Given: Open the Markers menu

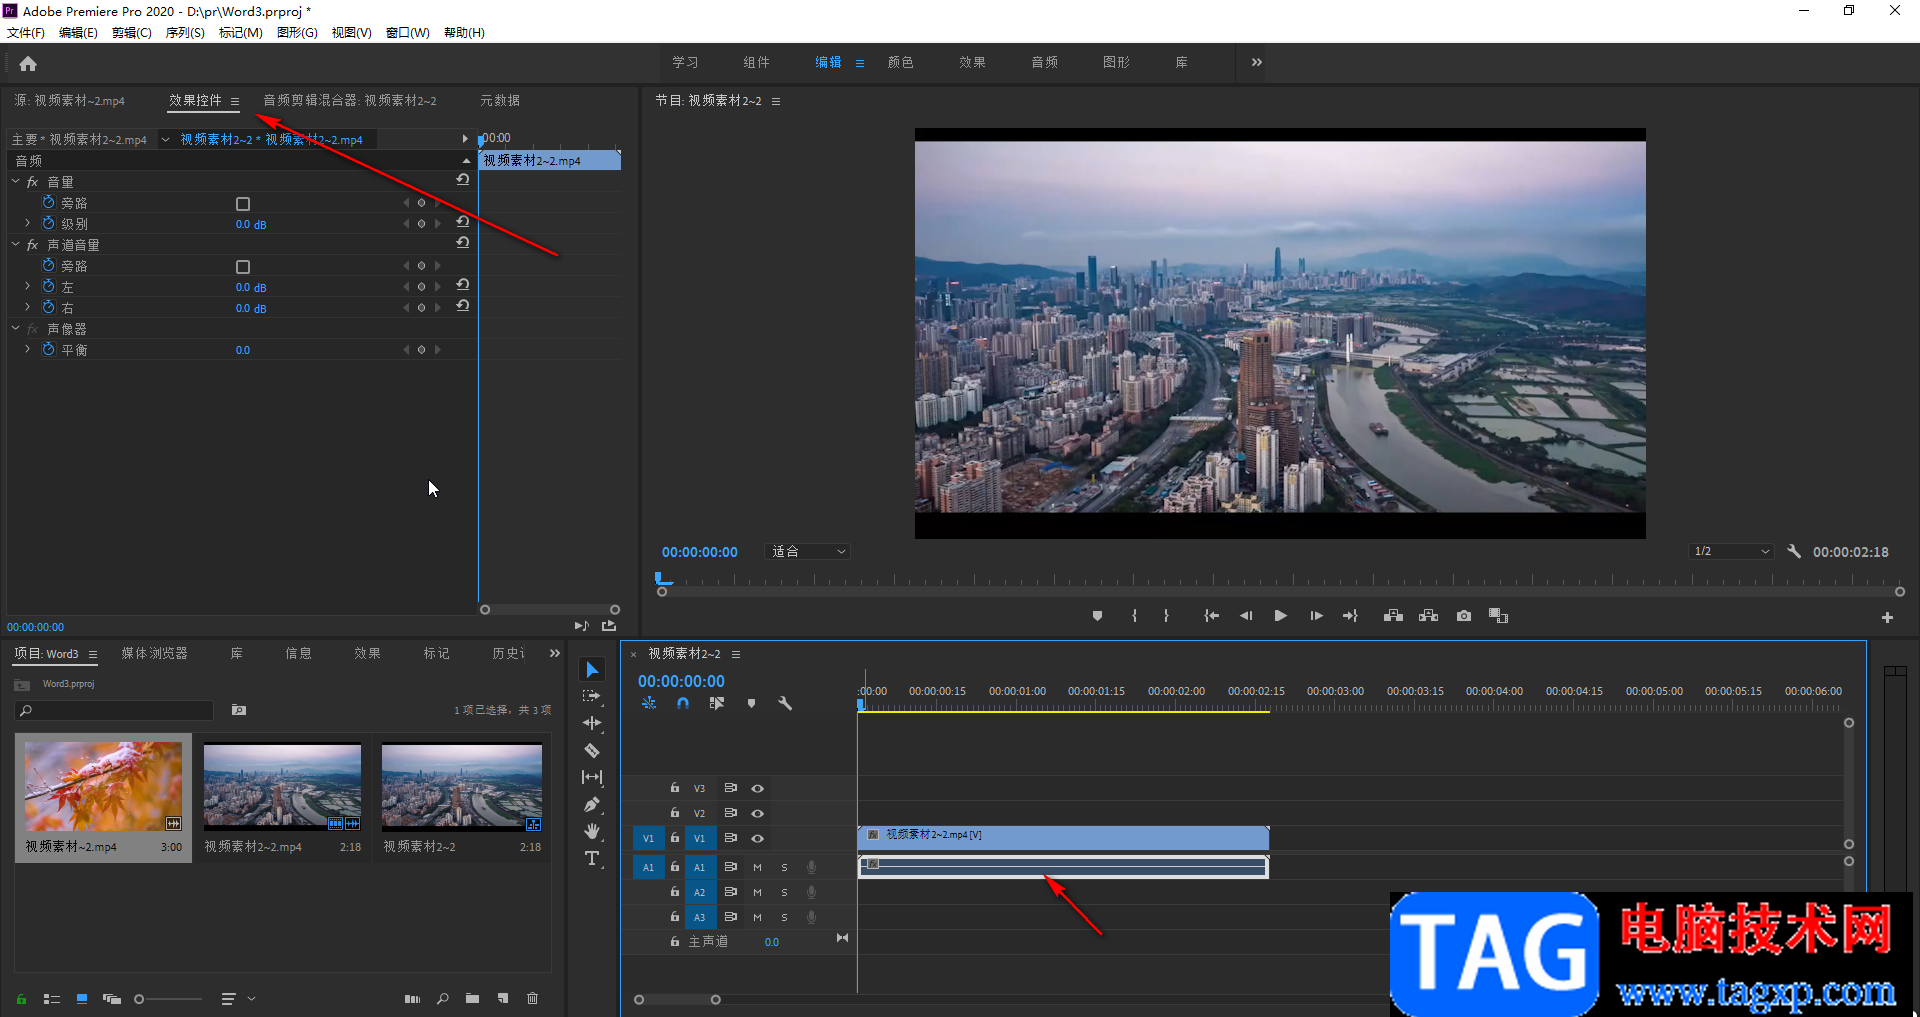Looking at the screenshot, I should [x=241, y=33].
